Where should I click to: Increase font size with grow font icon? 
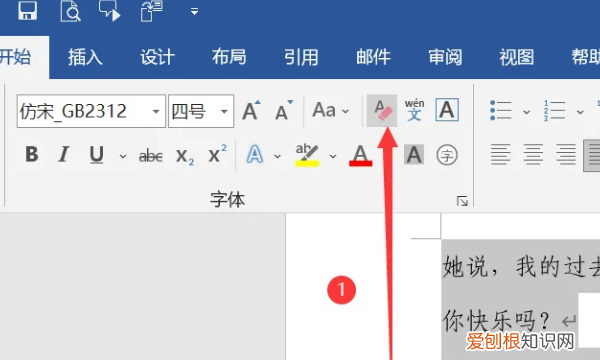[x=251, y=111]
